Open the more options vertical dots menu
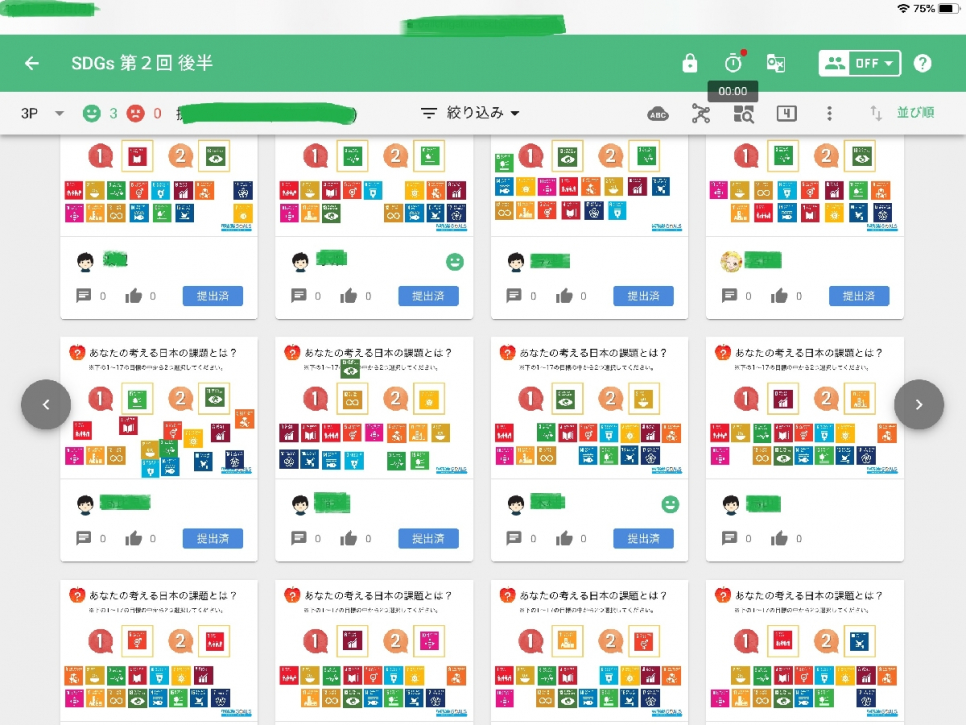 tap(829, 114)
